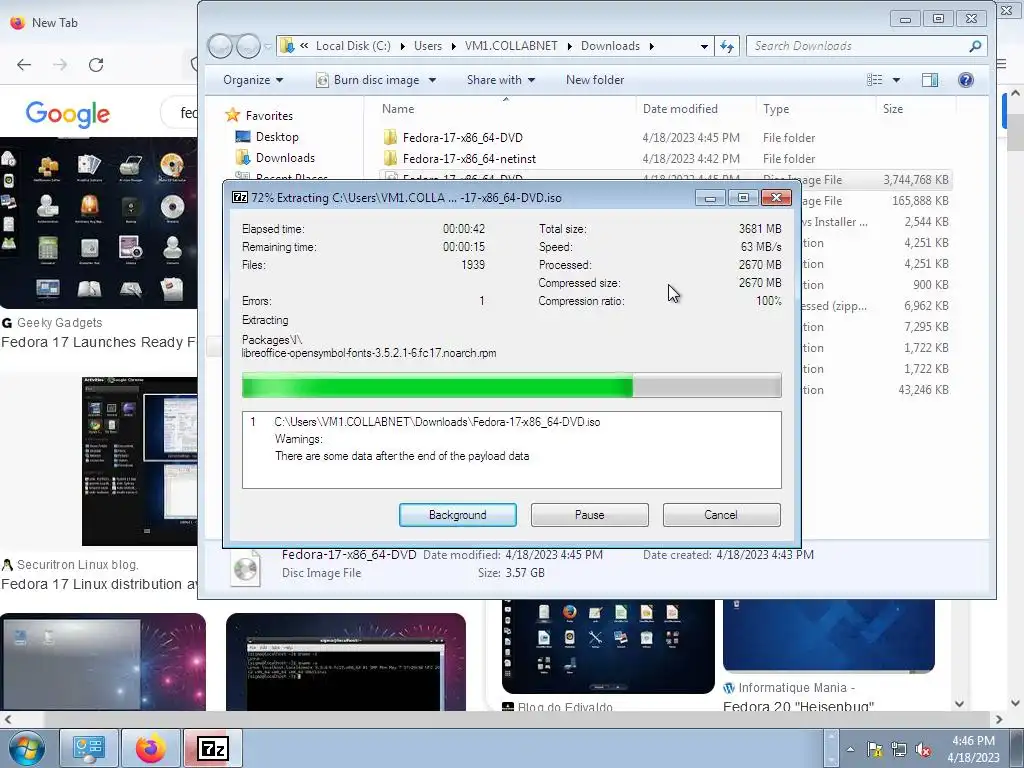Sort by the Size column header
Viewport: 1024px width, 768px height.
pyautogui.click(x=893, y=109)
